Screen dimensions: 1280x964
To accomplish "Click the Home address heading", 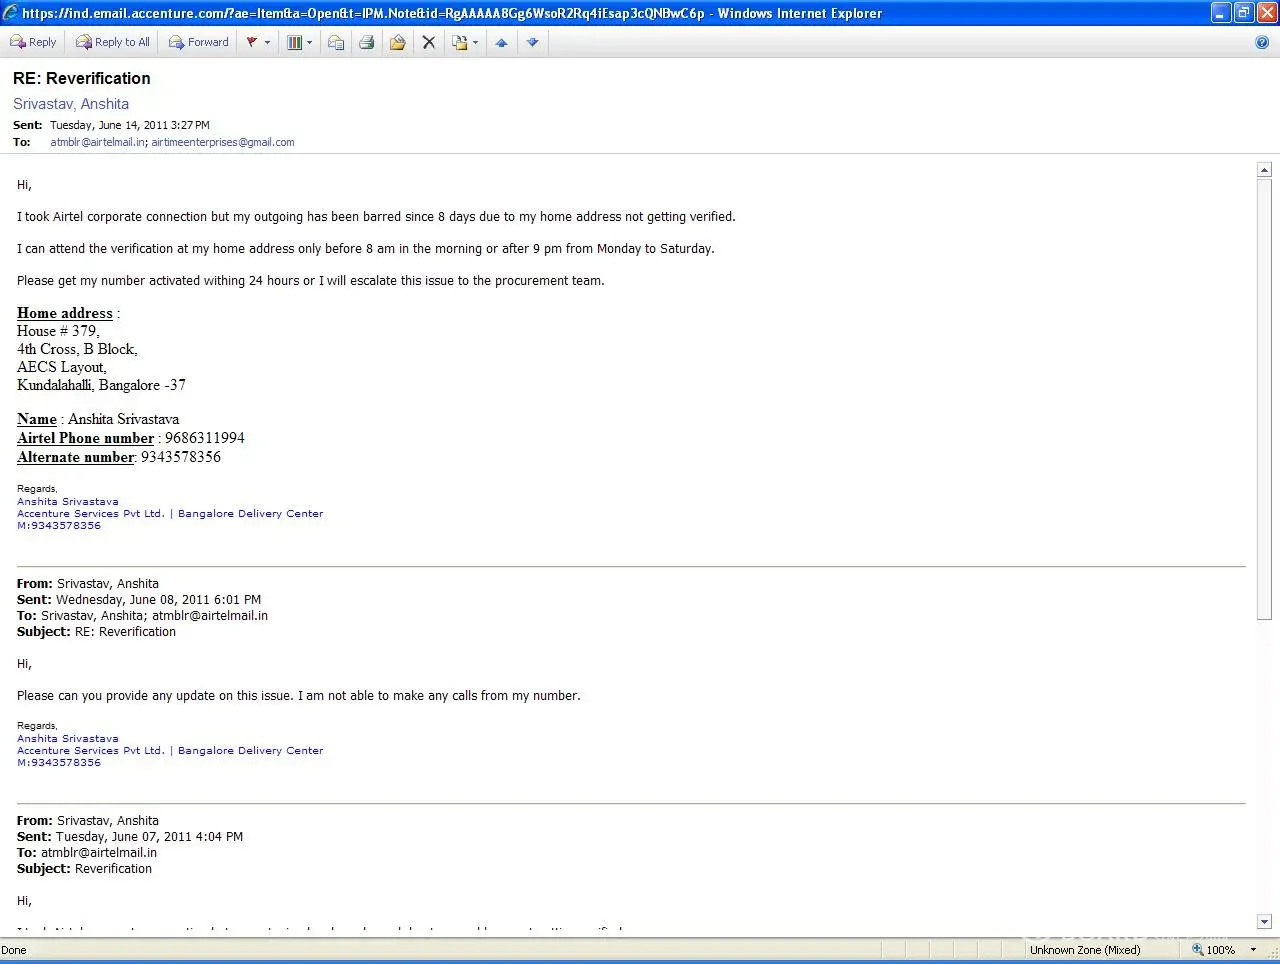I will tap(65, 313).
